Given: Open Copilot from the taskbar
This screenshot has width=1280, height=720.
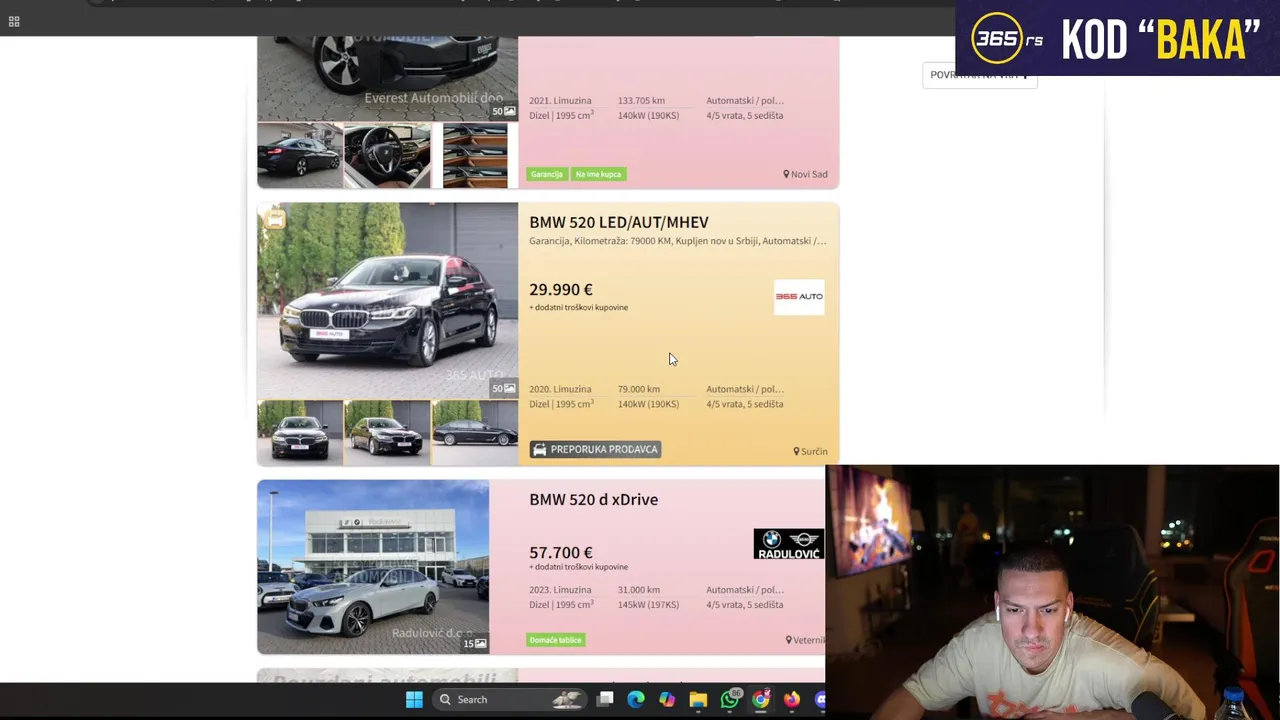Looking at the screenshot, I should 667,699.
